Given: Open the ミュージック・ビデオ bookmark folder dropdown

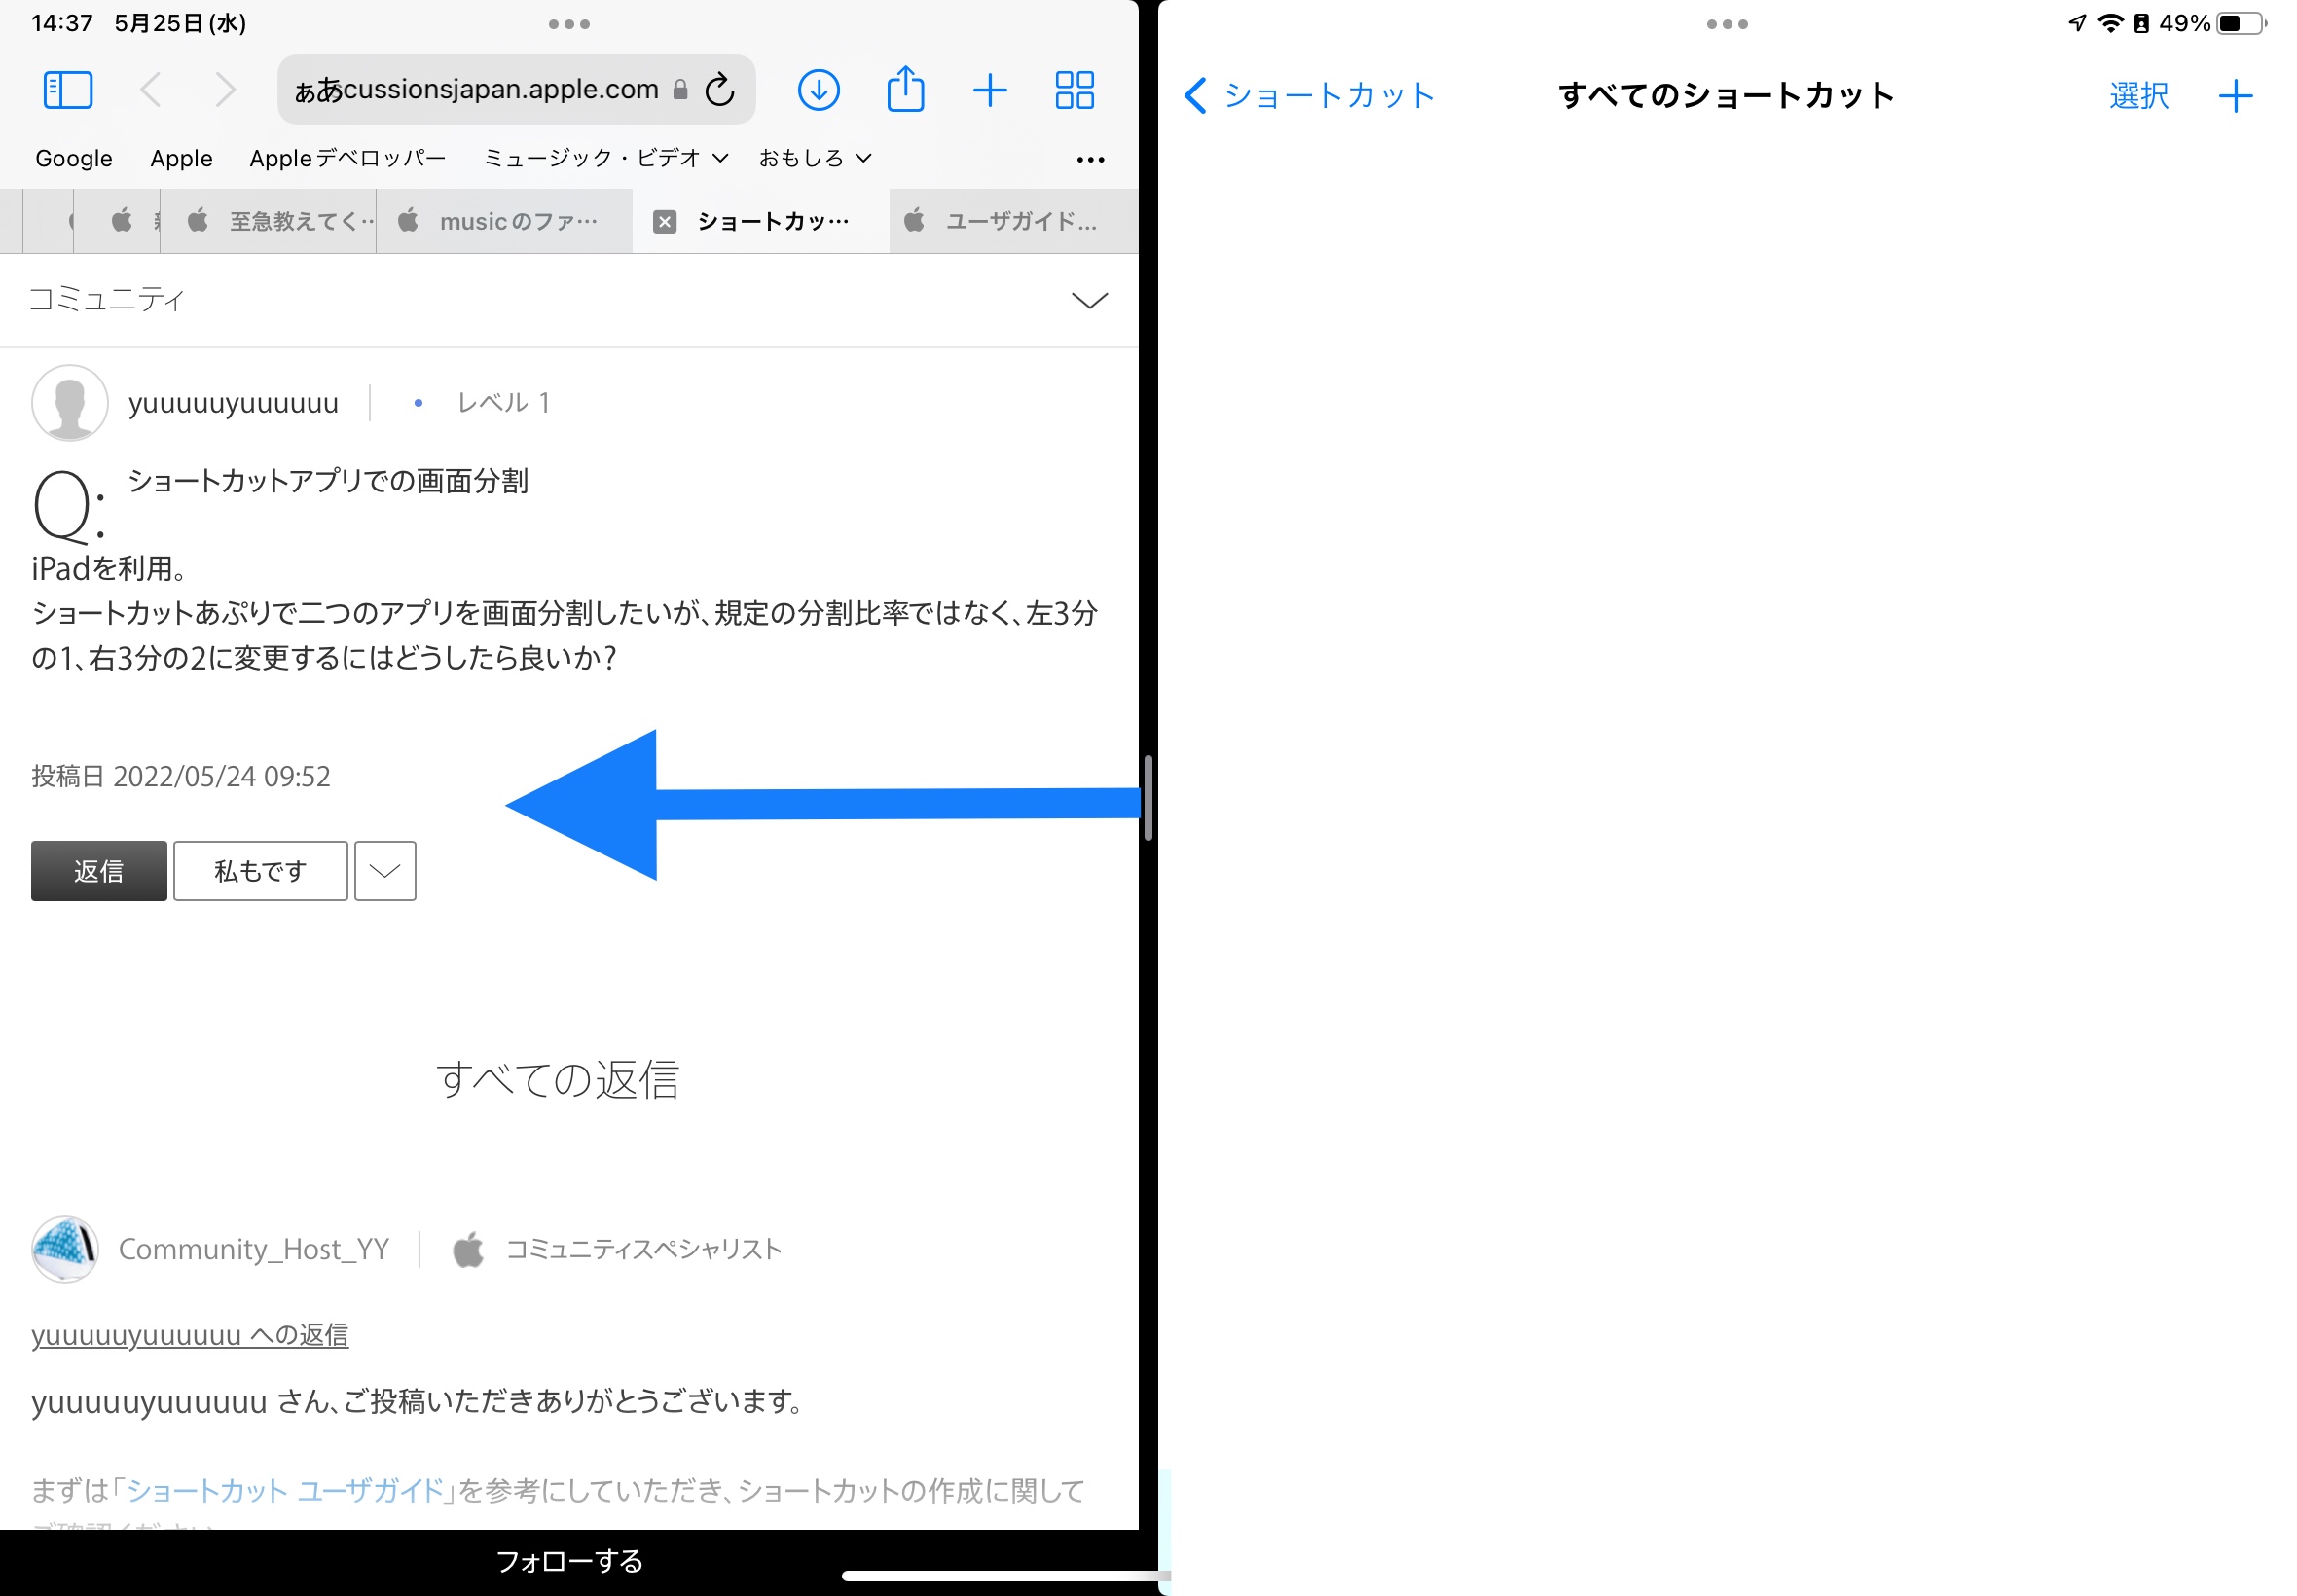Looking at the screenshot, I should pos(605,158).
